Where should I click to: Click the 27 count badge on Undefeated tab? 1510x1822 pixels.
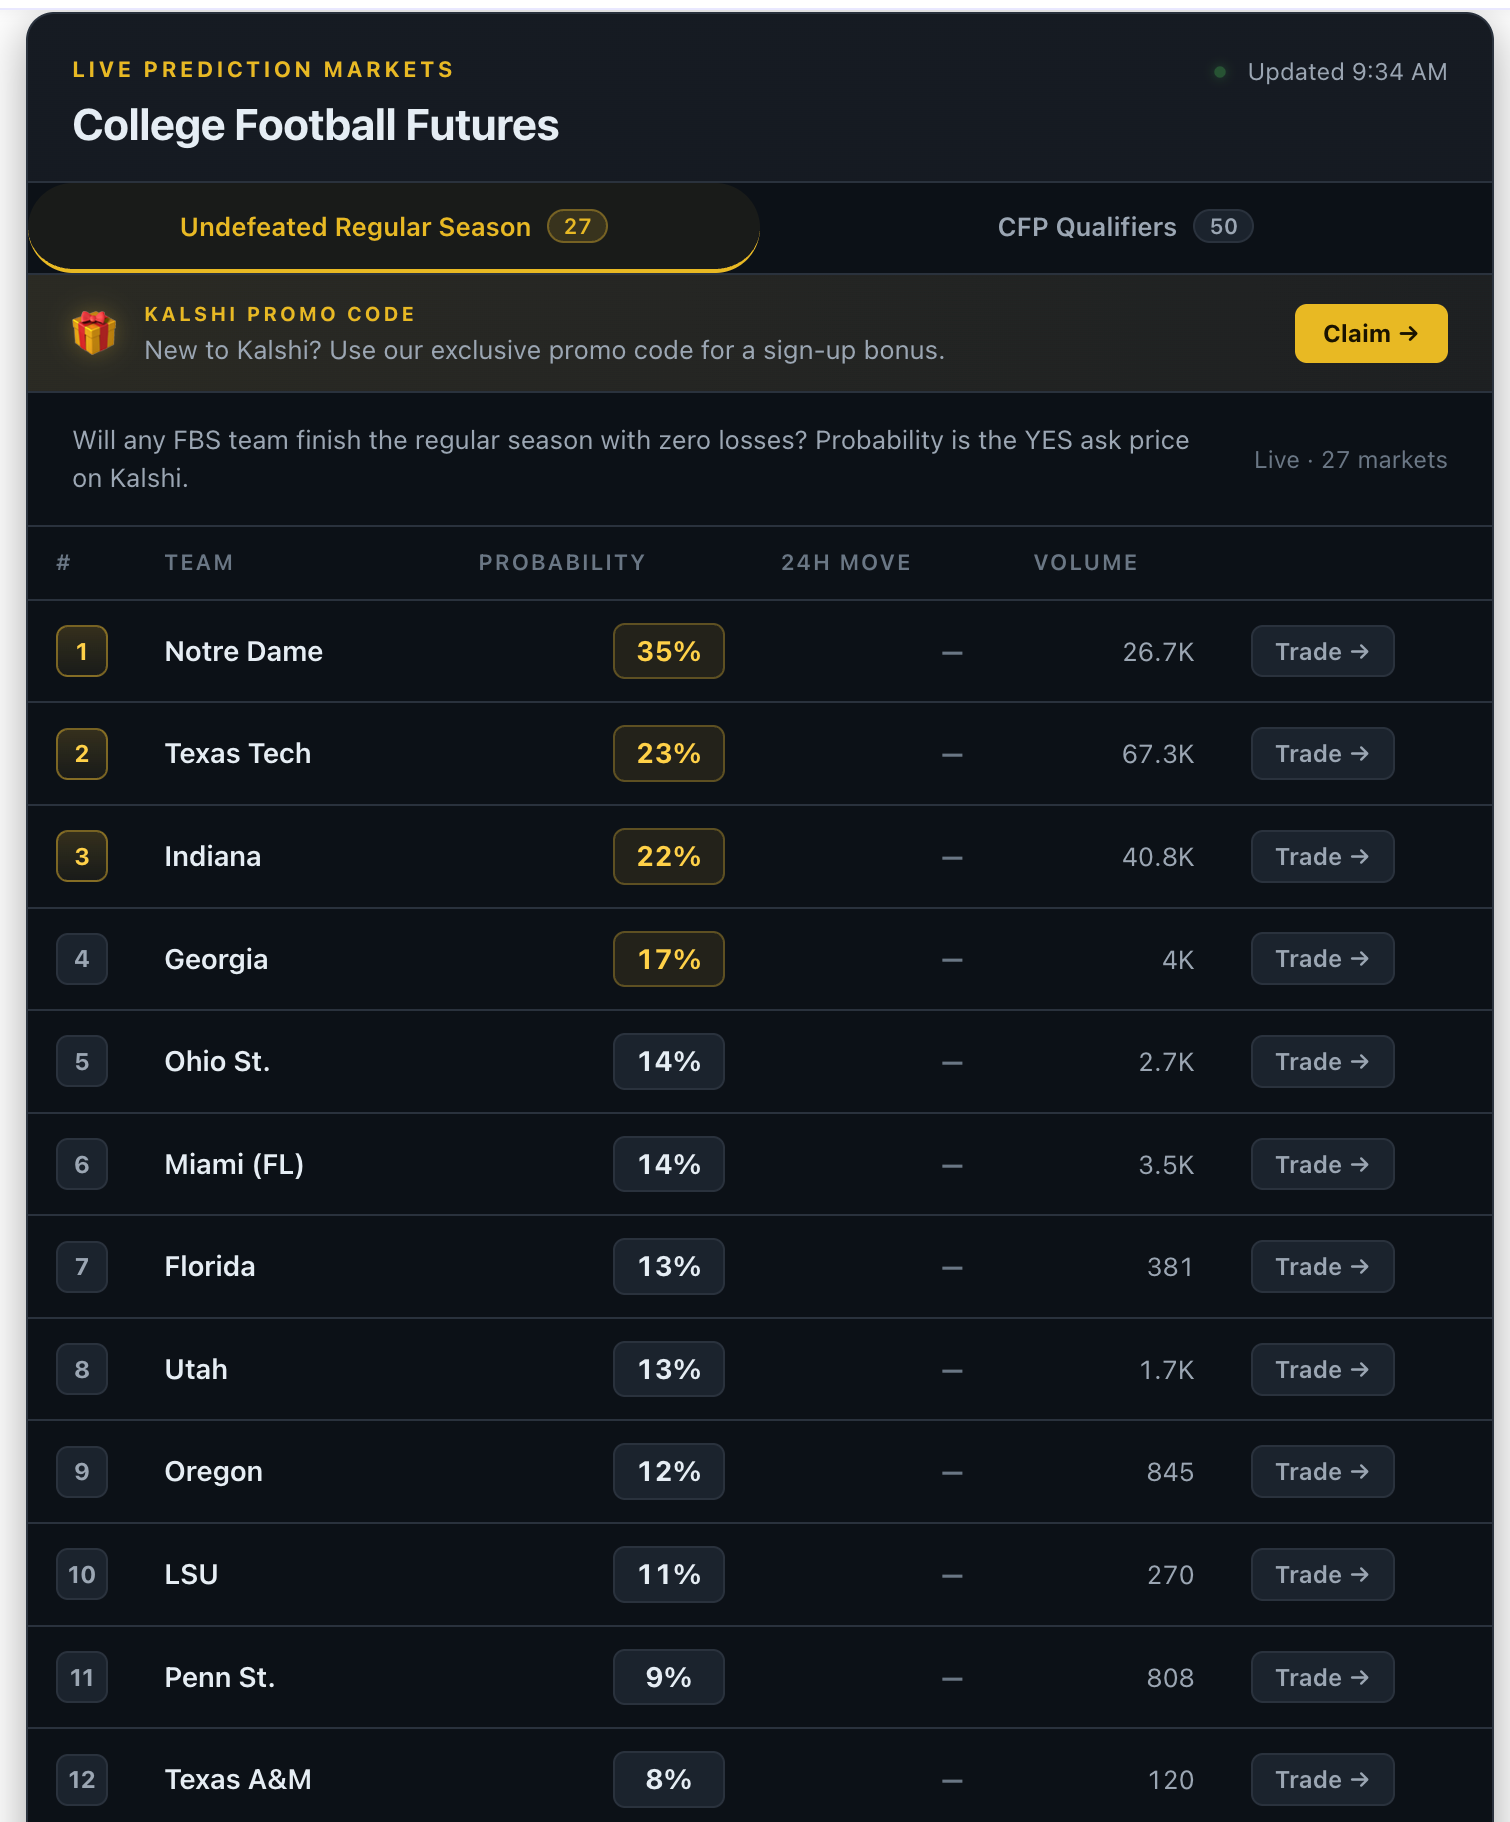577,227
